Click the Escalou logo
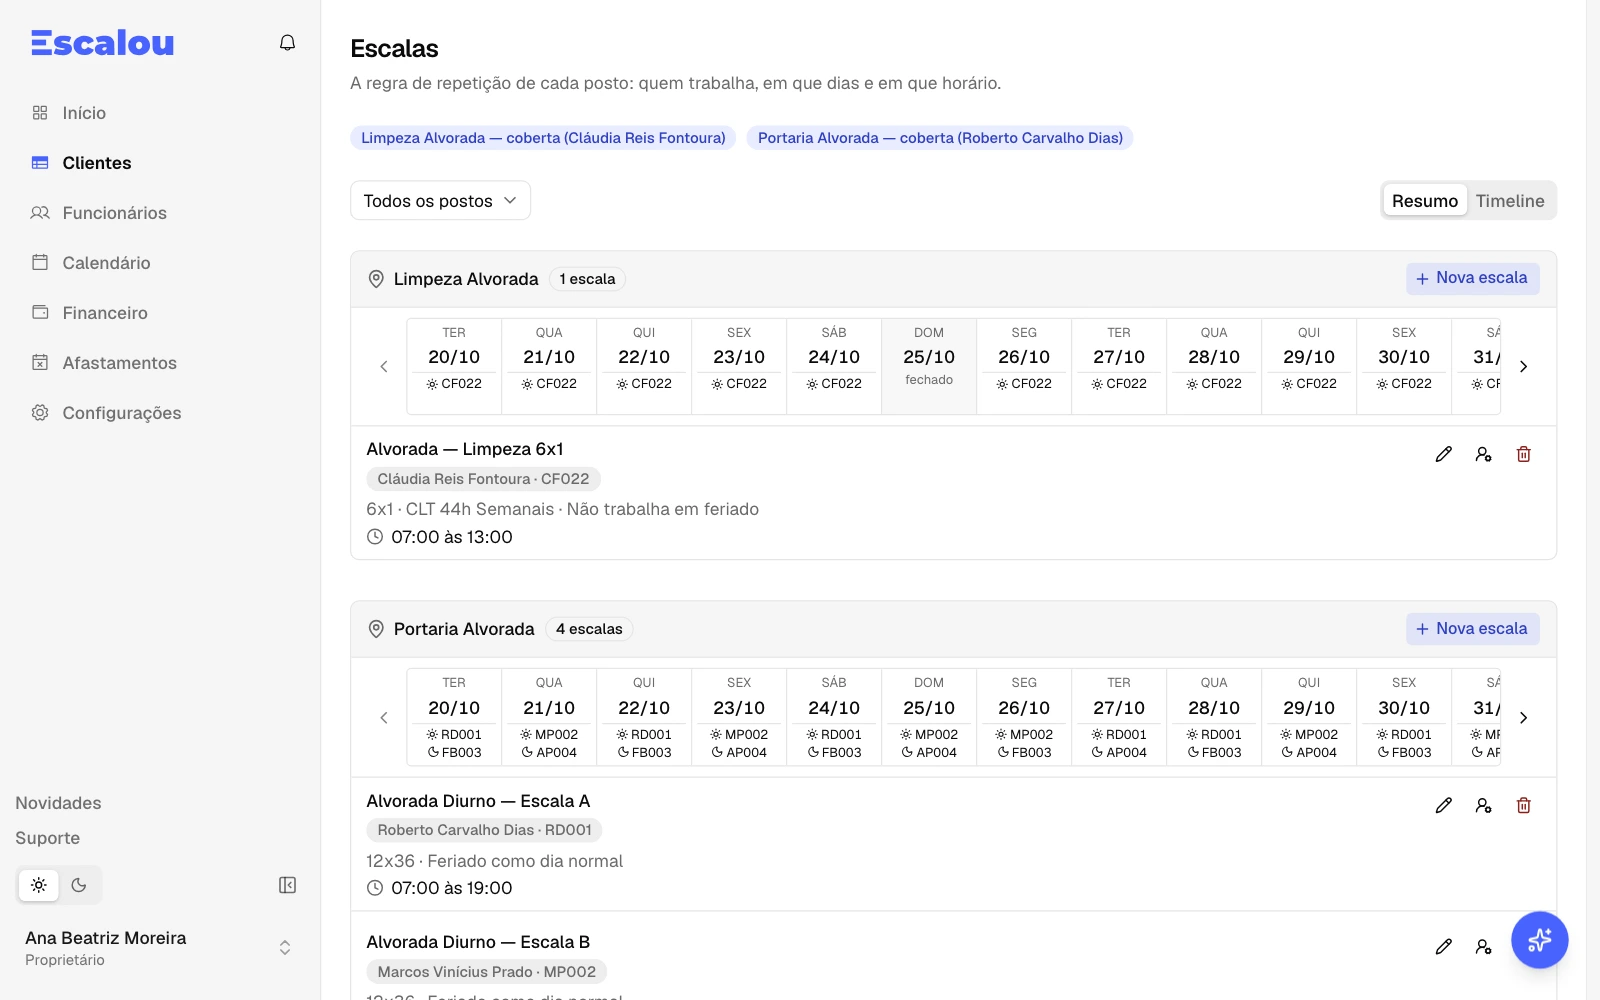This screenshot has width=1600, height=1000. coord(103,43)
